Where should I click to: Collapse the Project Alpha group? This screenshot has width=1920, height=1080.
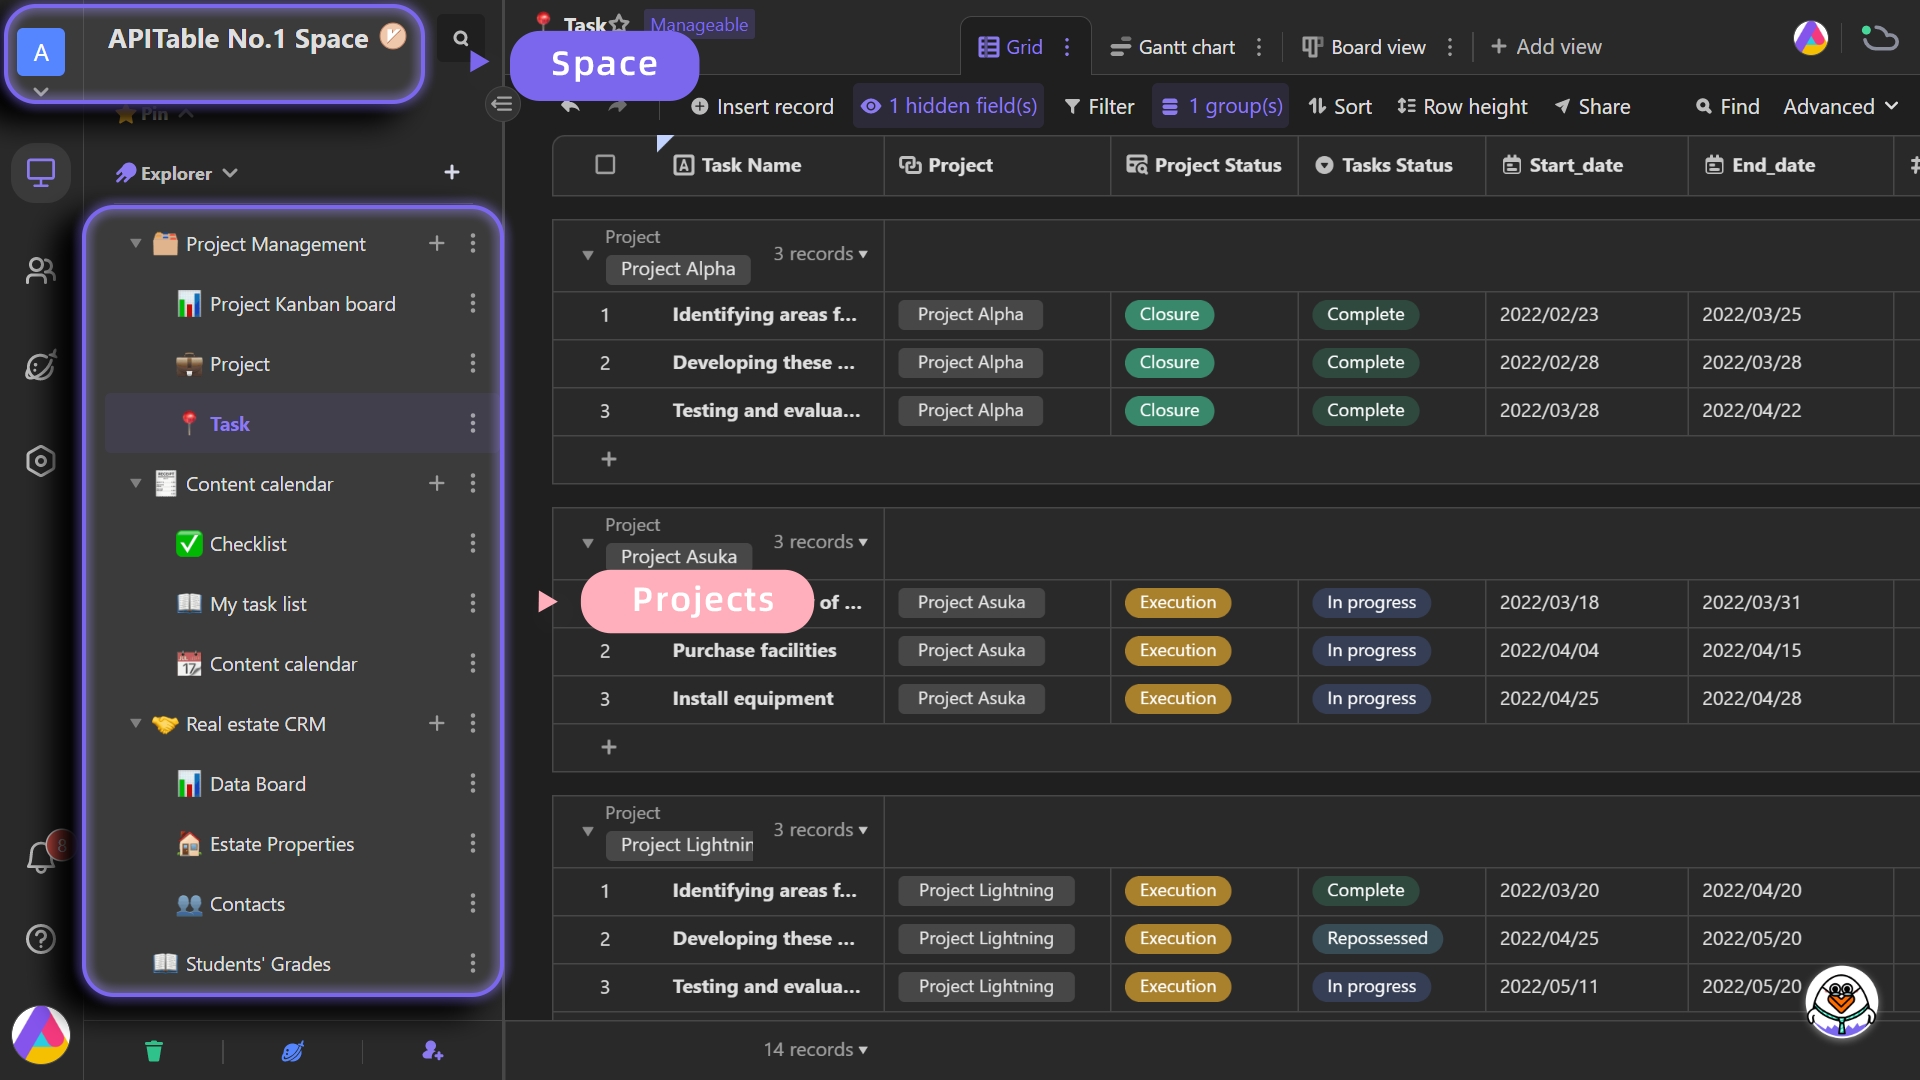(x=588, y=255)
